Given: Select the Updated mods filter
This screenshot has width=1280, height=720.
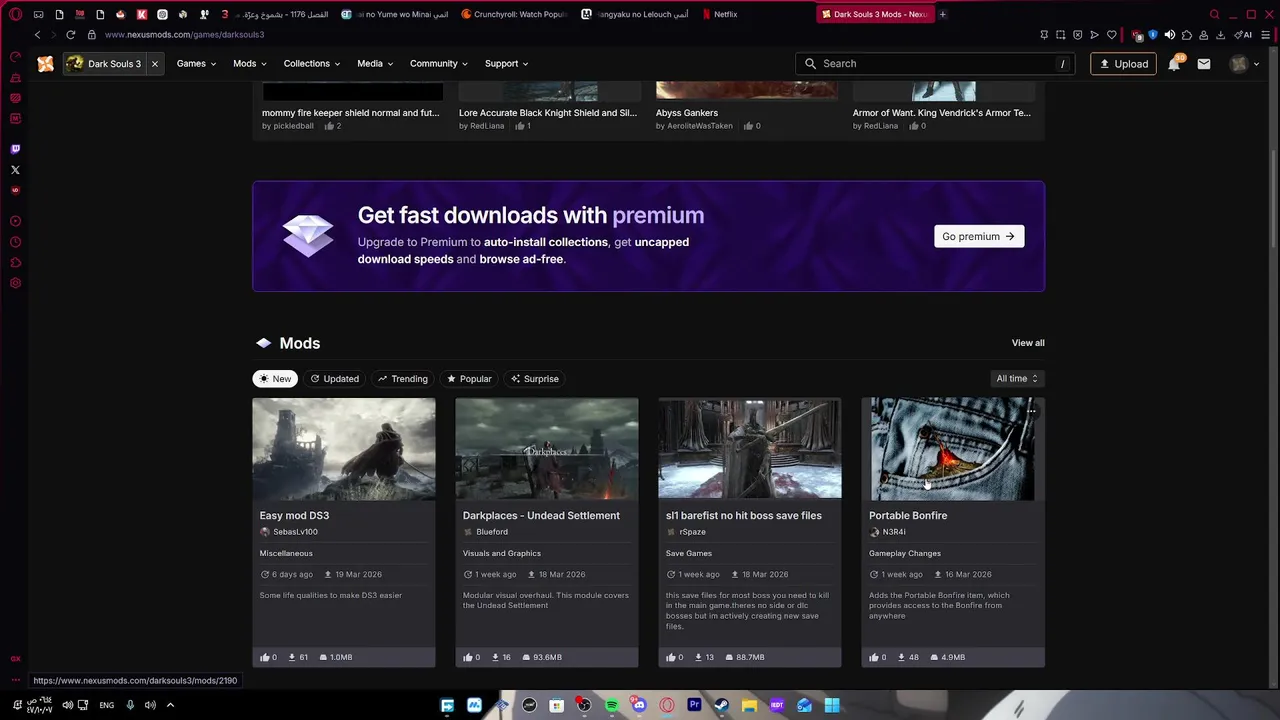Looking at the screenshot, I should [x=334, y=379].
